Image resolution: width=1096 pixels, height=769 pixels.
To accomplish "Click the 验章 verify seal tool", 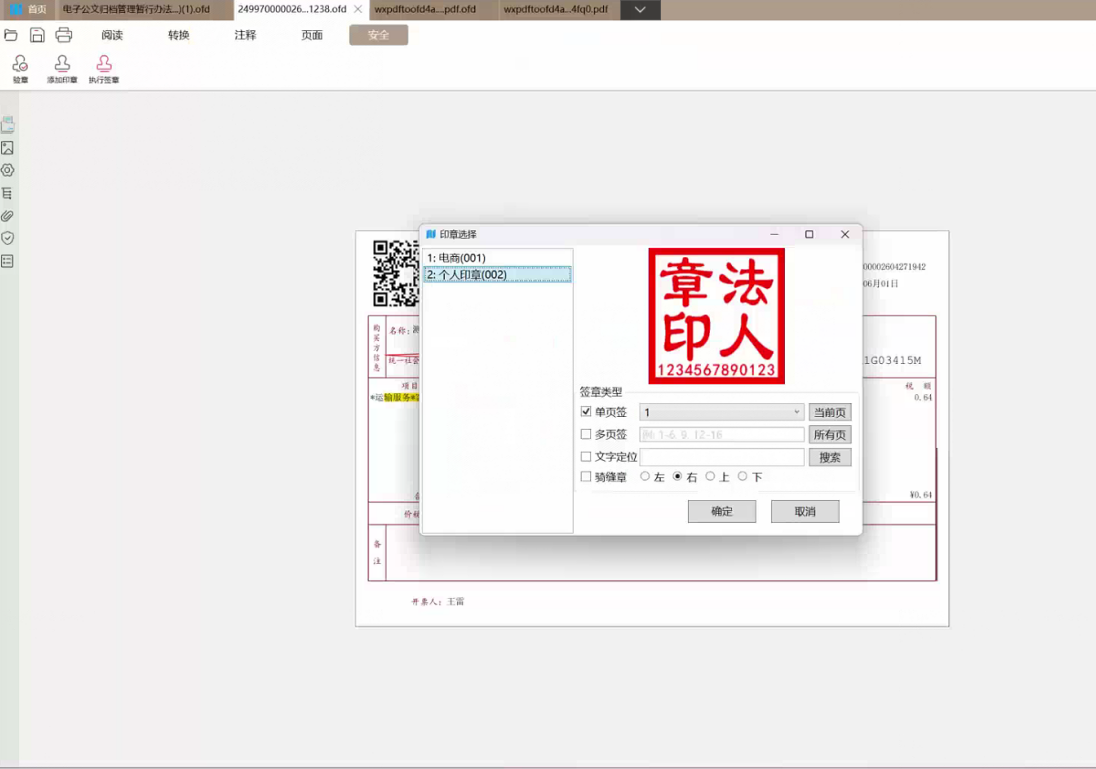I will (x=20, y=69).
